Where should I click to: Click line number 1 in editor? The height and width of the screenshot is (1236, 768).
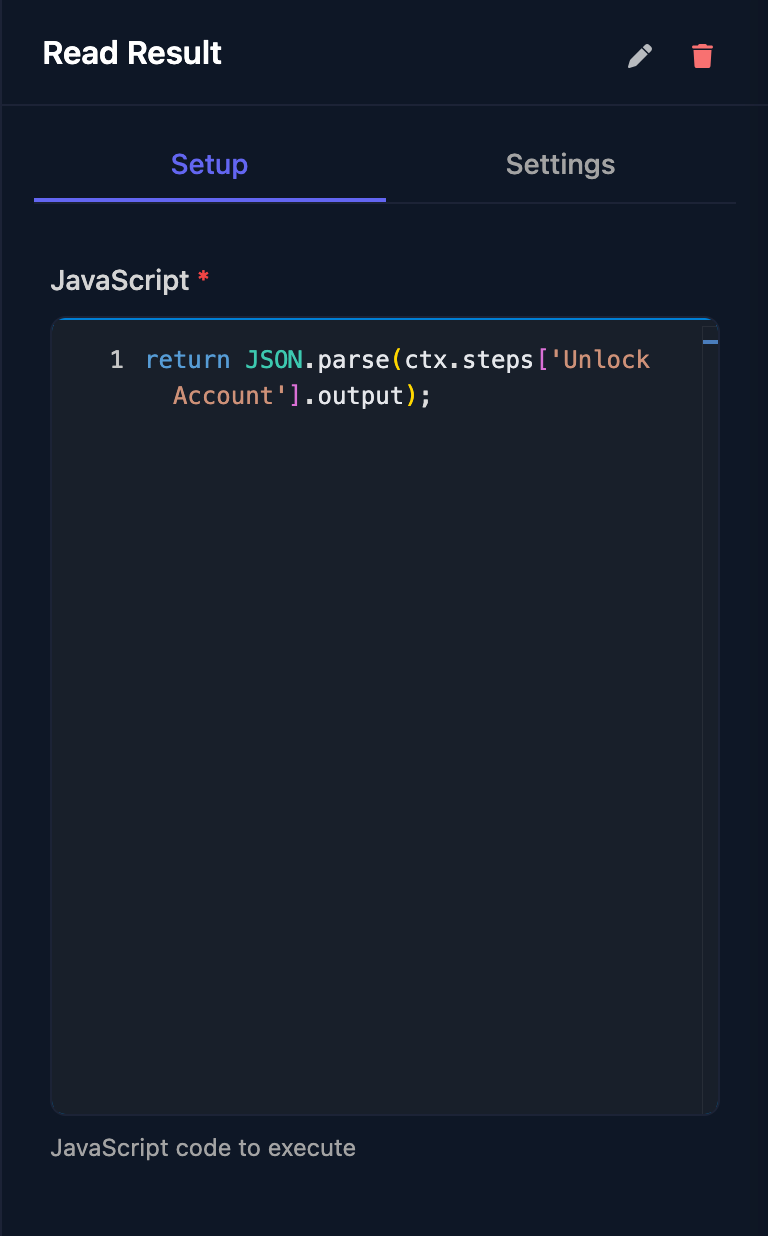117,360
